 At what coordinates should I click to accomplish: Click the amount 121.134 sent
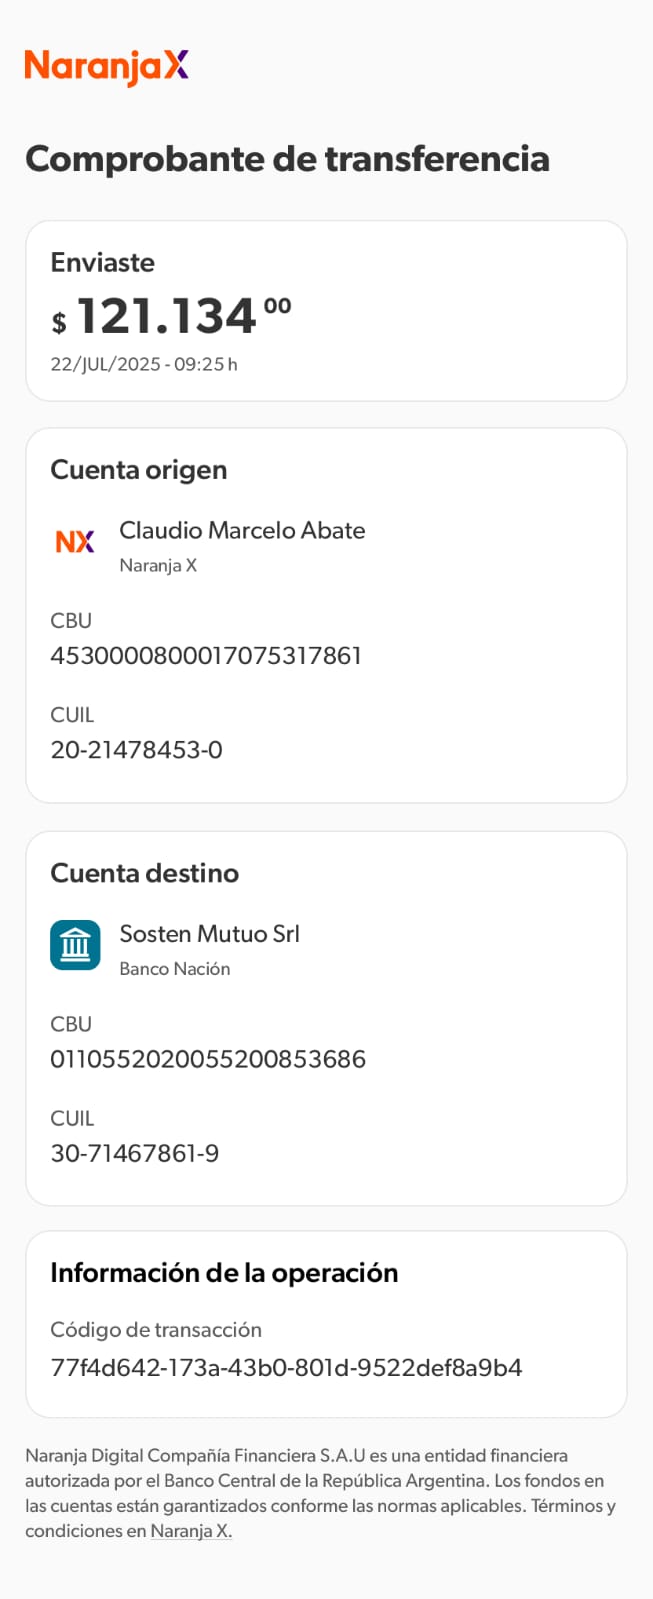pyautogui.click(x=168, y=317)
